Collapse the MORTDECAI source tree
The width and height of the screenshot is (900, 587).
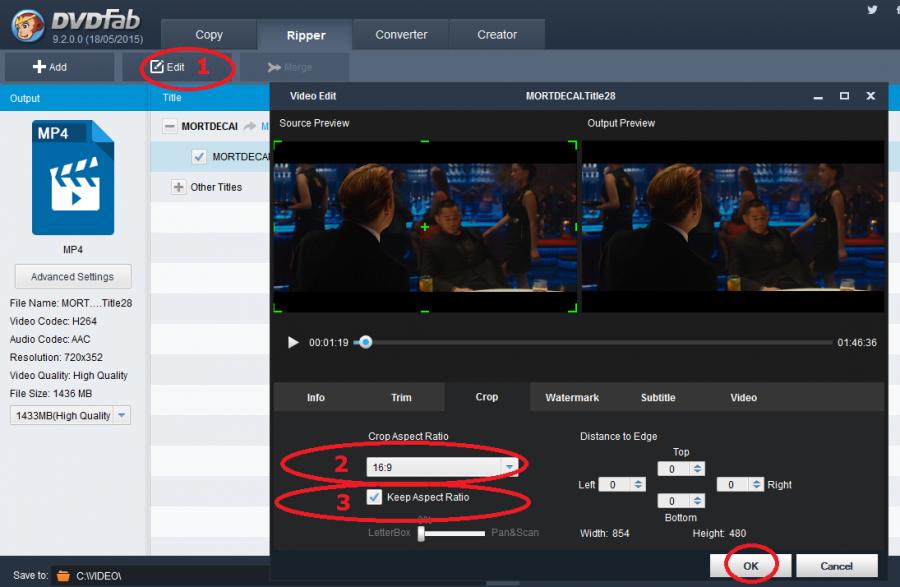[169, 126]
